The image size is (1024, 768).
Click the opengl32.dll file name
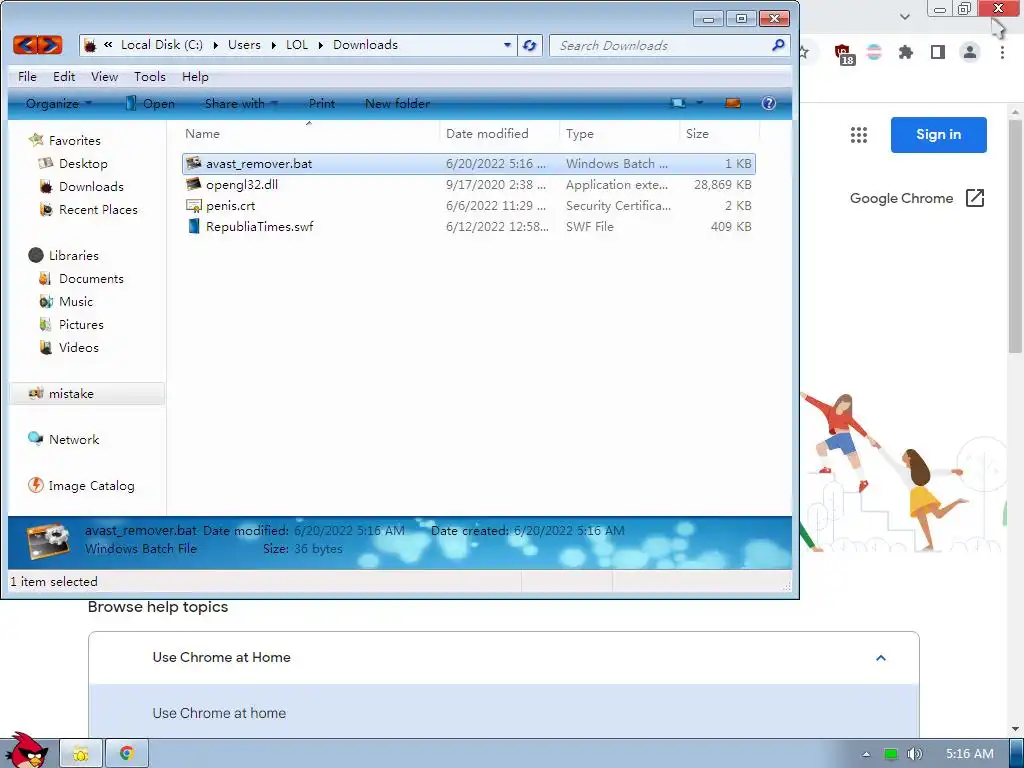pos(242,185)
